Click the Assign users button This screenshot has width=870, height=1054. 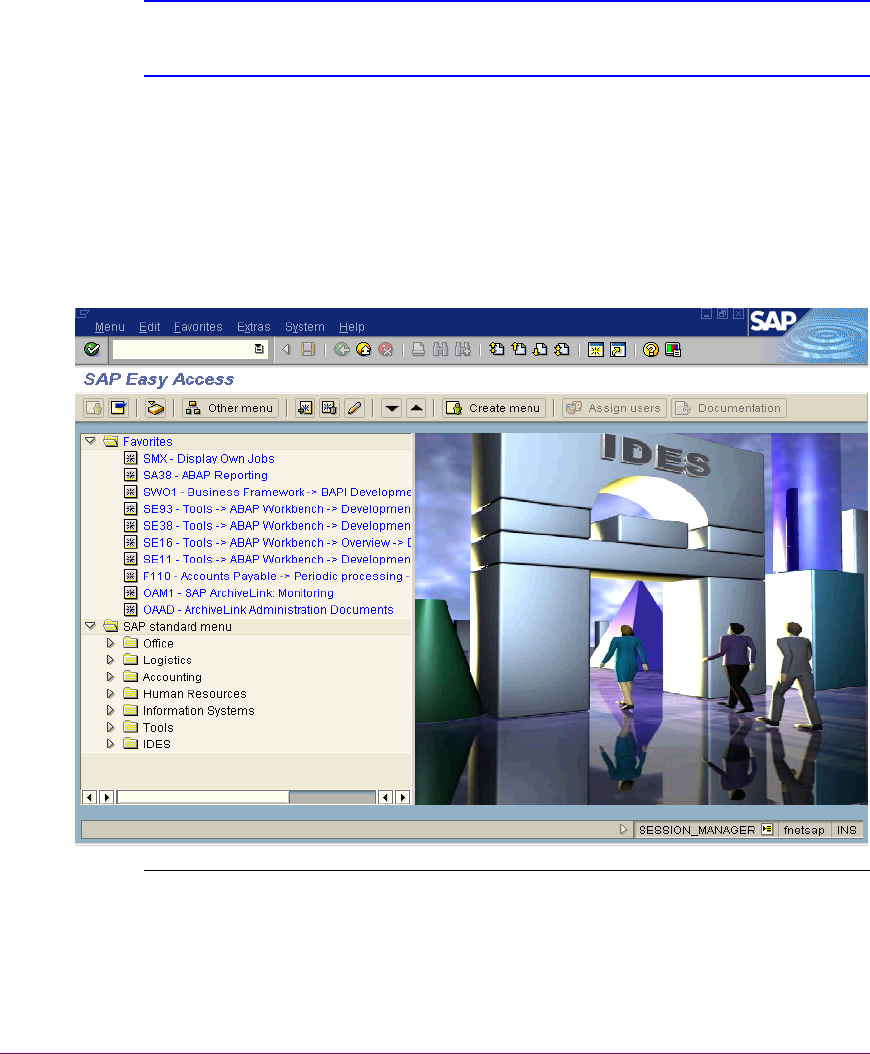pyautogui.click(x=615, y=408)
